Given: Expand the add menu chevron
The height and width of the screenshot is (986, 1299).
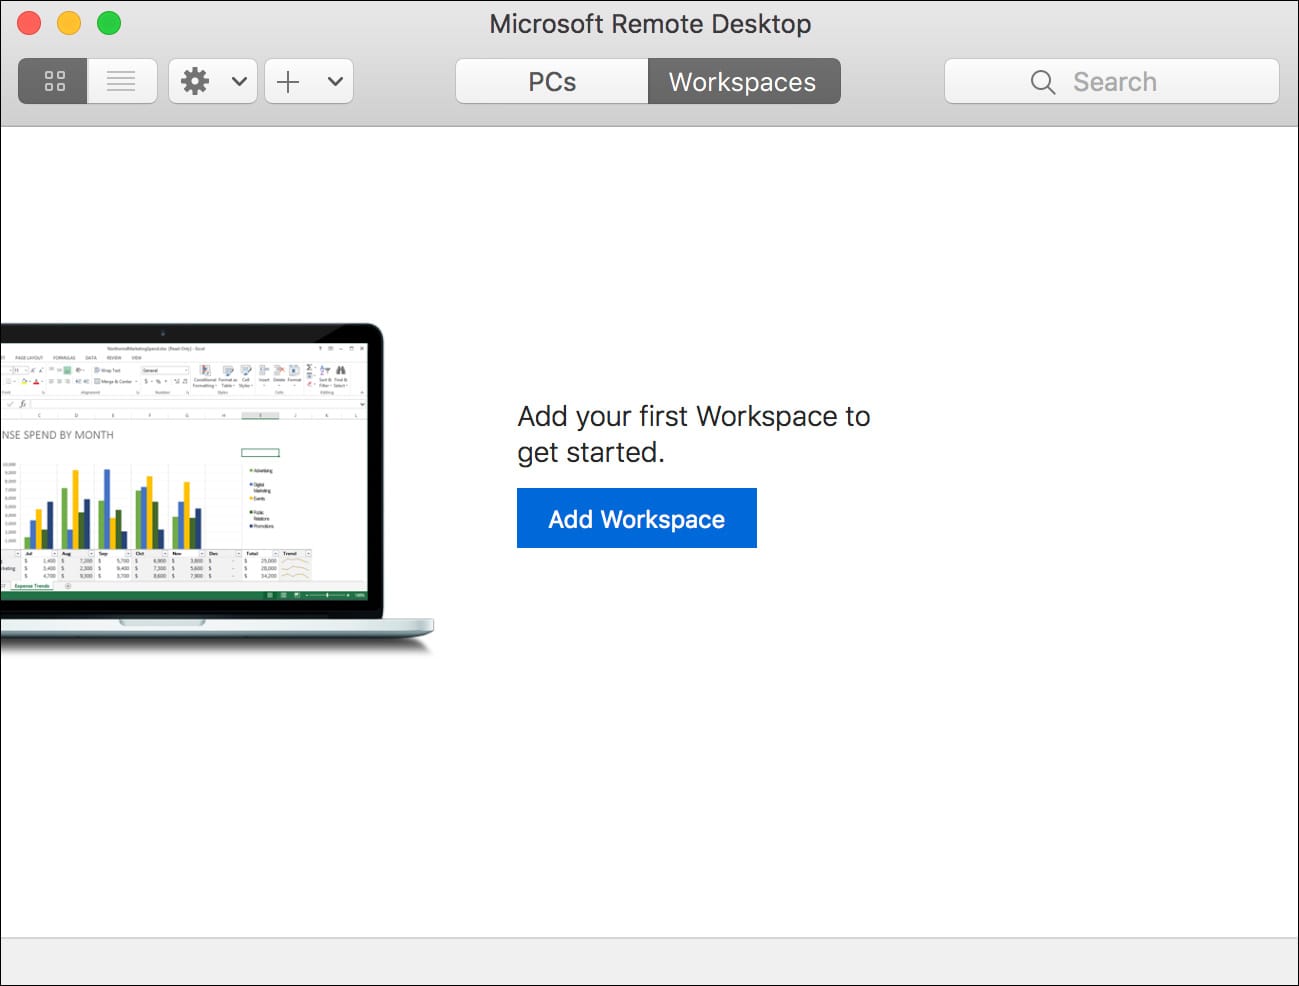Looking at the screenshot, I should coord(335,81).
